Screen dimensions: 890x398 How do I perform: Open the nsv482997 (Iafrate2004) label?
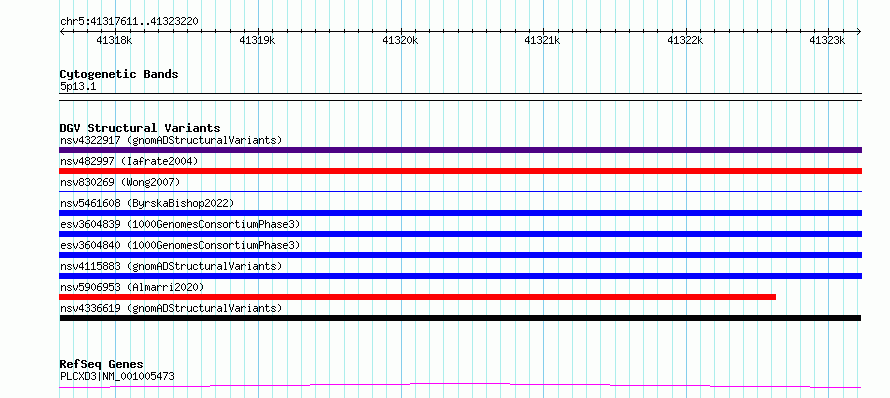click(129, 161)
